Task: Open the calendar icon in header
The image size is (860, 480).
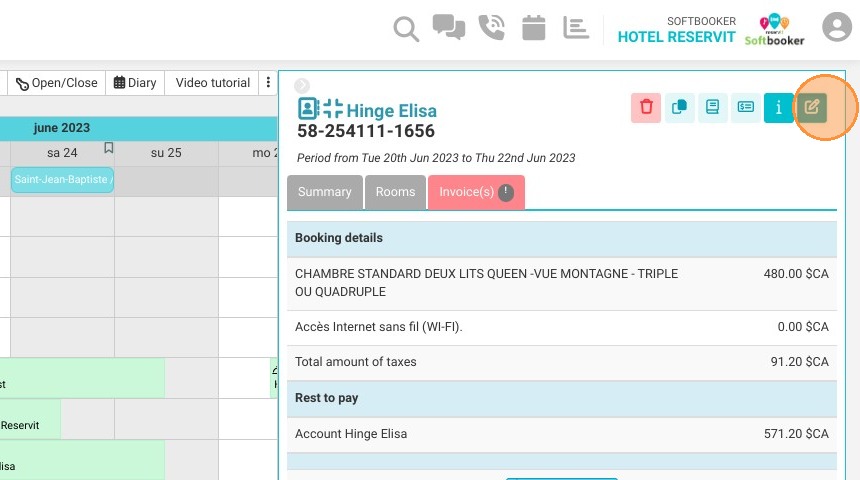Action: click(534, 27)
